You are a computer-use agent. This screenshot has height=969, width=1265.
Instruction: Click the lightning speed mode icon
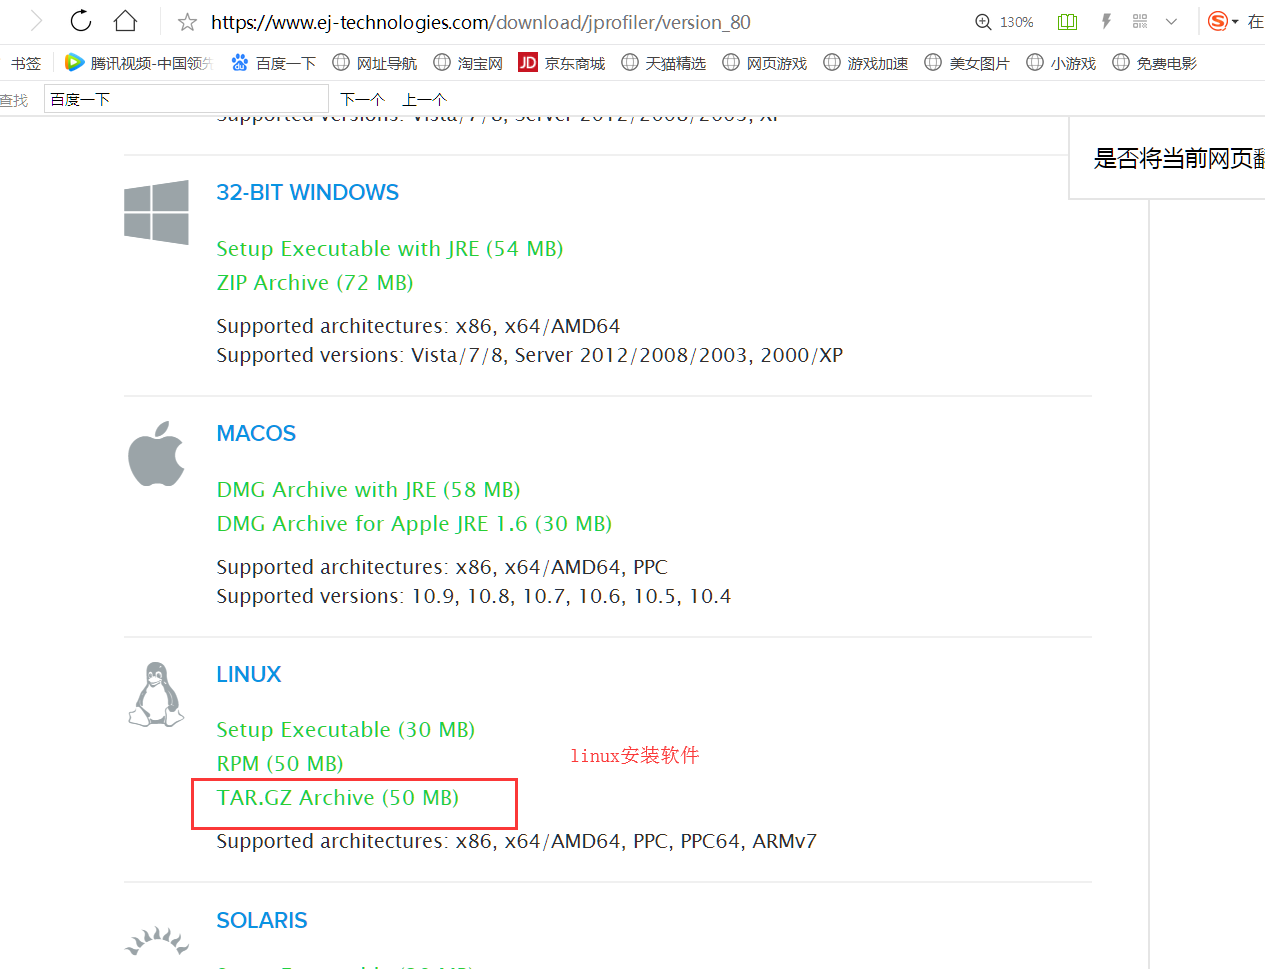(x=1106, y=22)
